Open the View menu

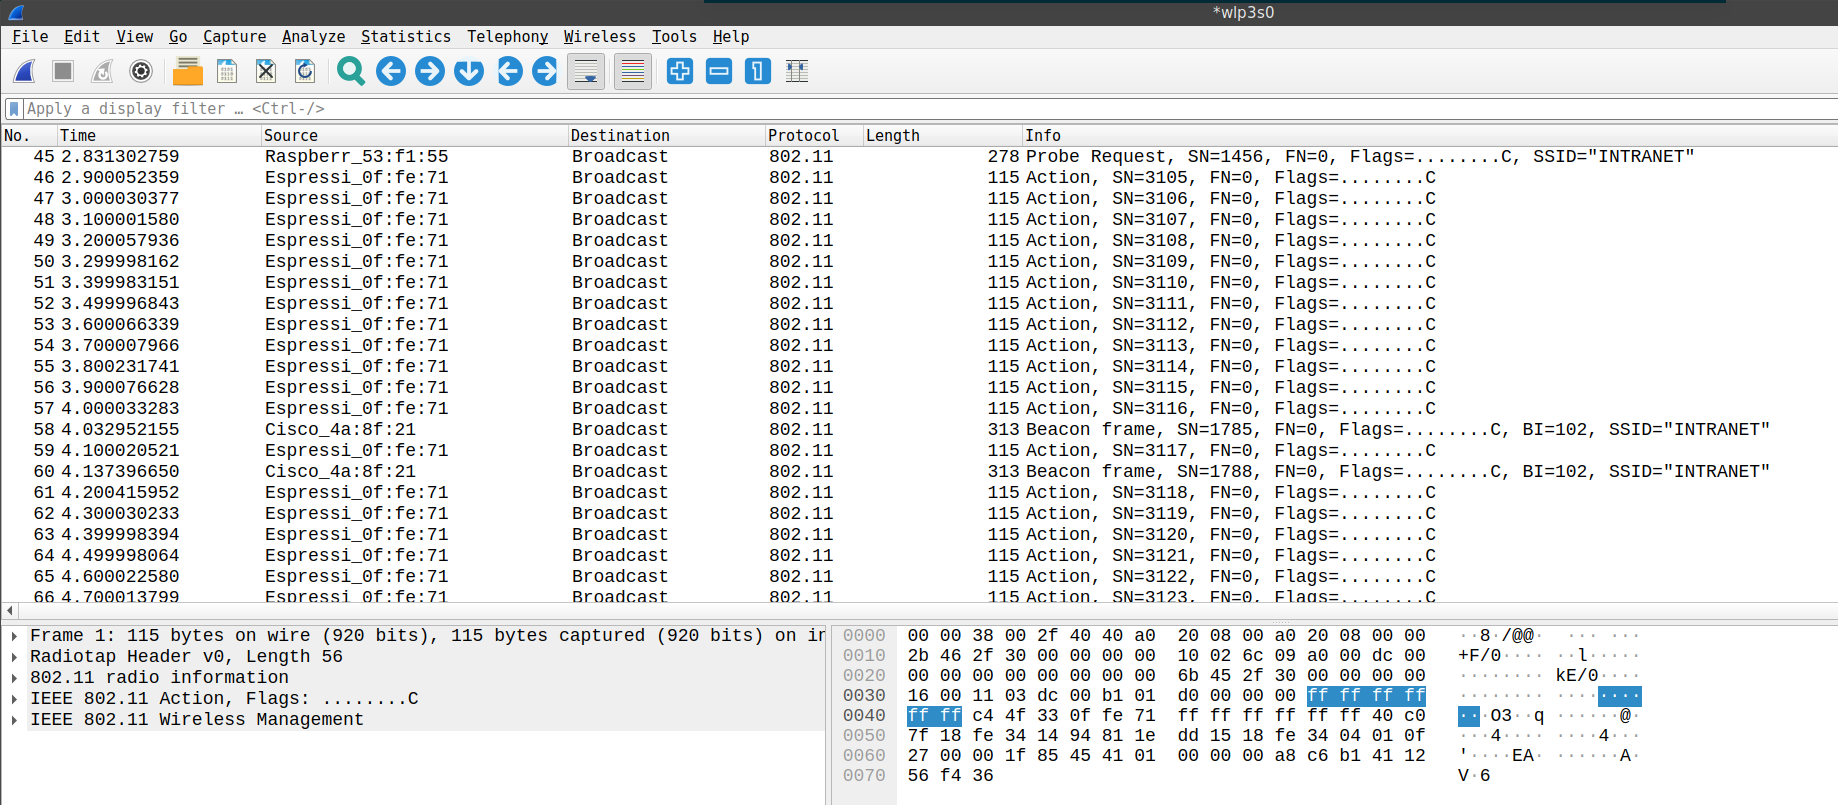(x=134, y=36)
